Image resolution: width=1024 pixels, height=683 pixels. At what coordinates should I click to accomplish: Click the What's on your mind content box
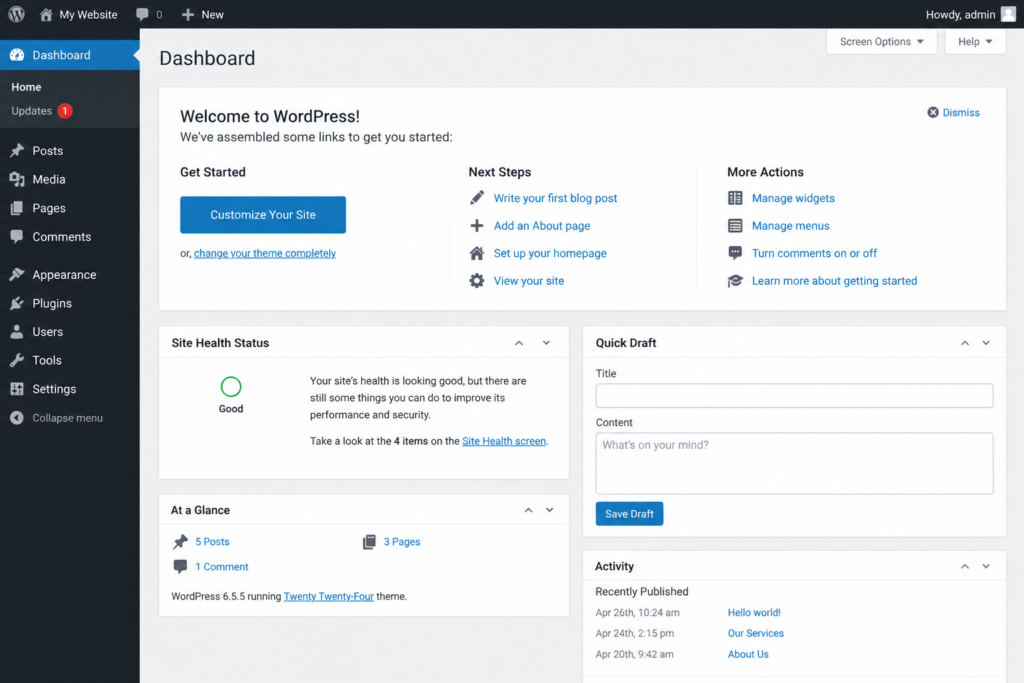pyautogui.click(x=794, y=464)
